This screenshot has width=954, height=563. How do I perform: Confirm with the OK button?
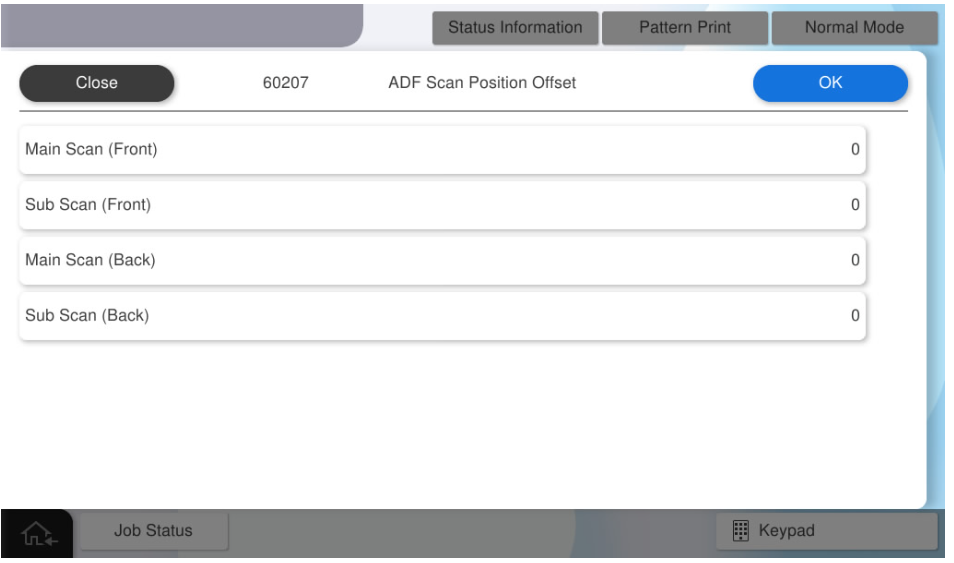(x=830, y=83)
